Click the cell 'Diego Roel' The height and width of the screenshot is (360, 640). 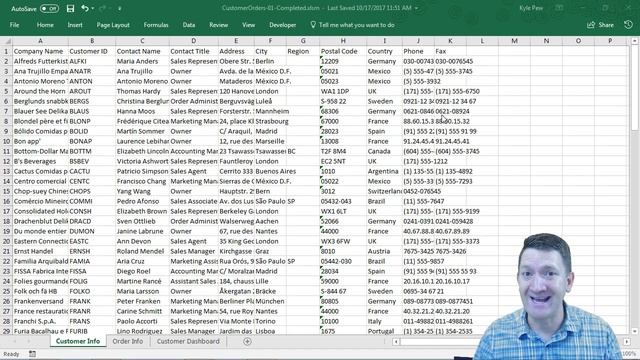(142, 271)
